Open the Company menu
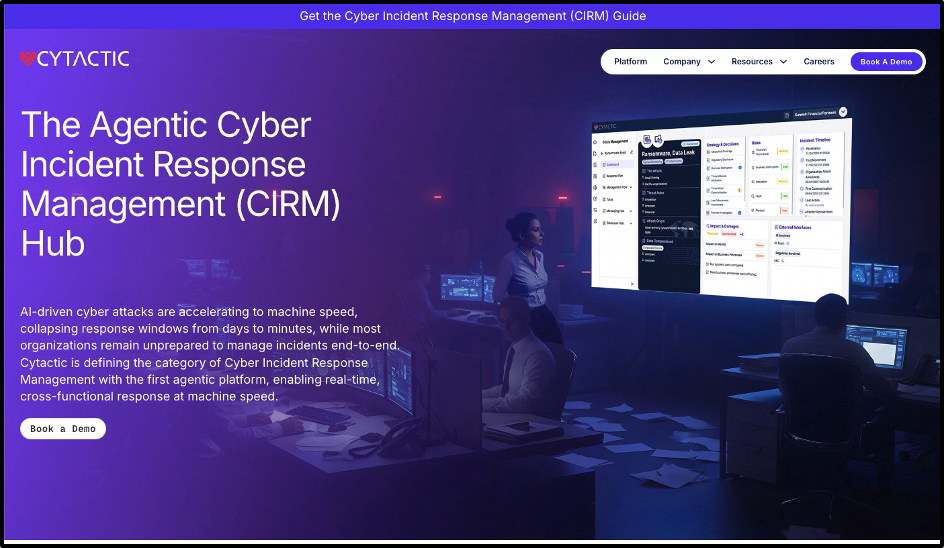This screenshot has width=944, height=548. coord(682,61)
